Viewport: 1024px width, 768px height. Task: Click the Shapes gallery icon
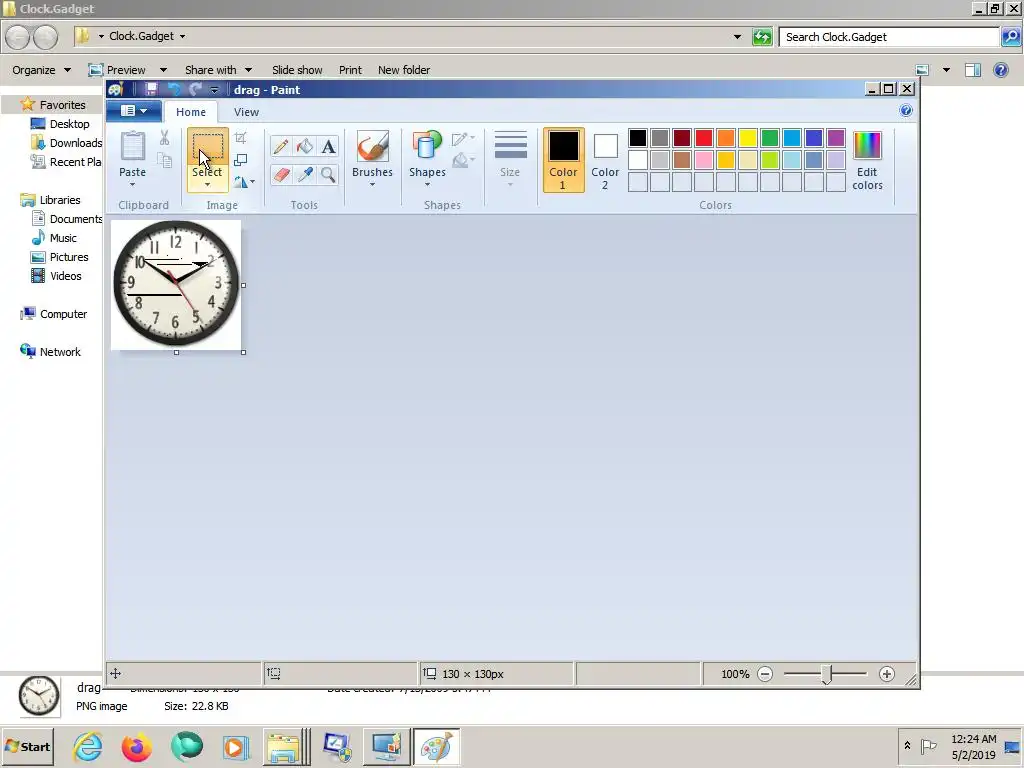click(427, 146)
